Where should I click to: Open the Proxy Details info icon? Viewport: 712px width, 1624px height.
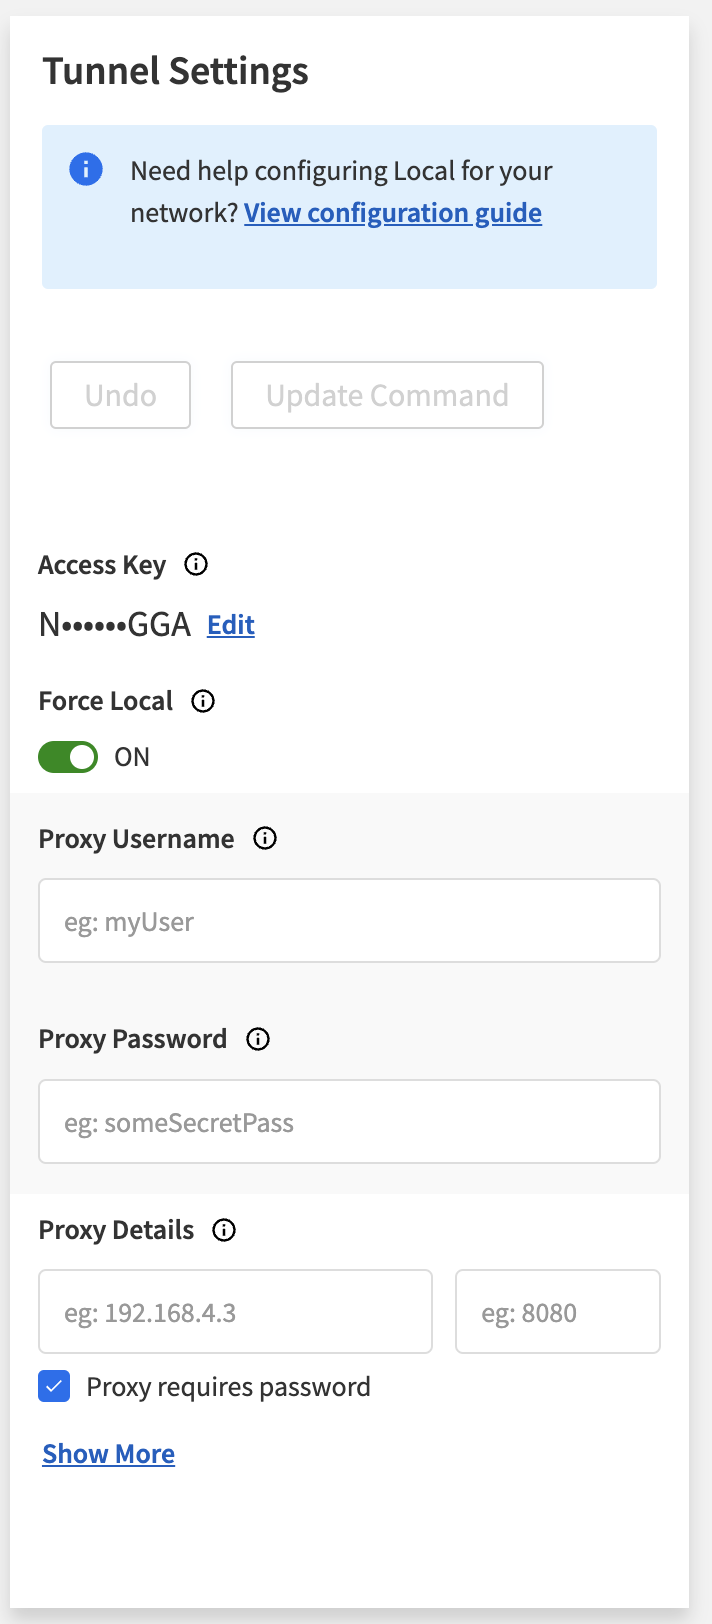pyautogui.click(x=224, y=1230)
